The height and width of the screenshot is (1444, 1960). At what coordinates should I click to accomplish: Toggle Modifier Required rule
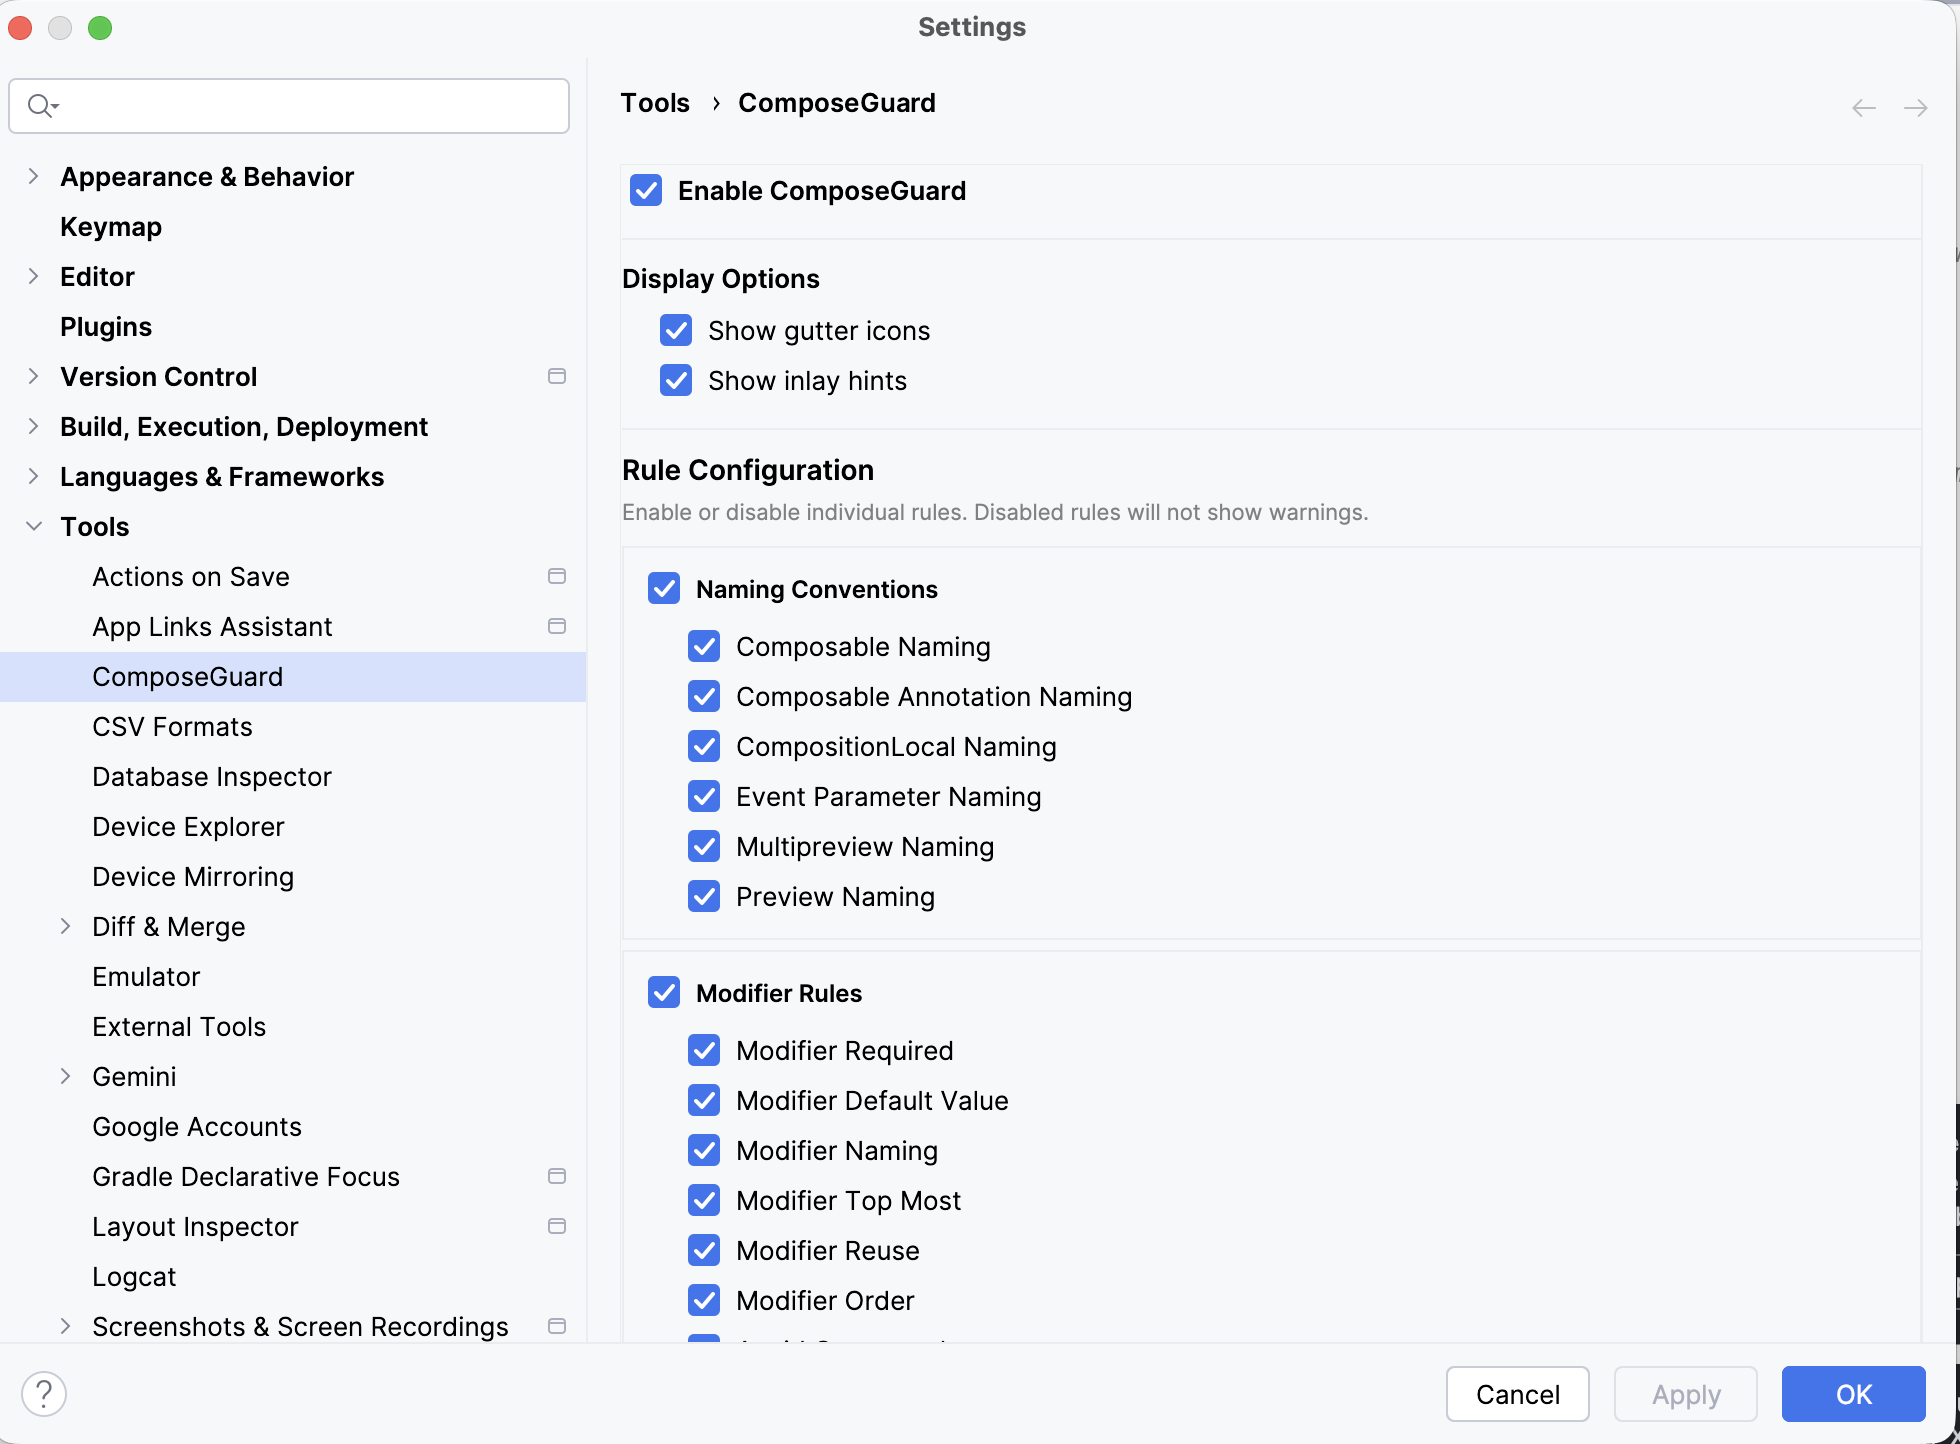[x=704, y=1050]
